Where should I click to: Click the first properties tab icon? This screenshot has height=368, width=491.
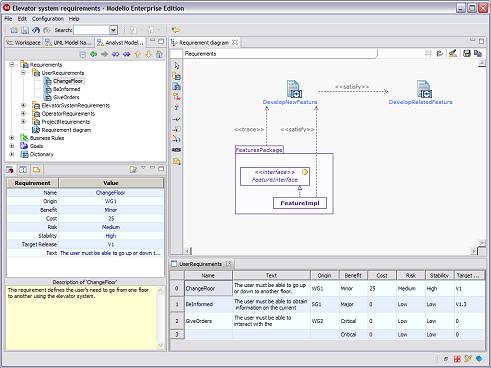[10, 170]
